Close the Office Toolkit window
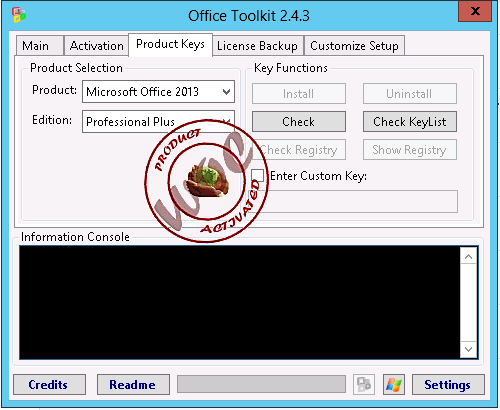Screen dimensions: 500x410 coord(475,12)
